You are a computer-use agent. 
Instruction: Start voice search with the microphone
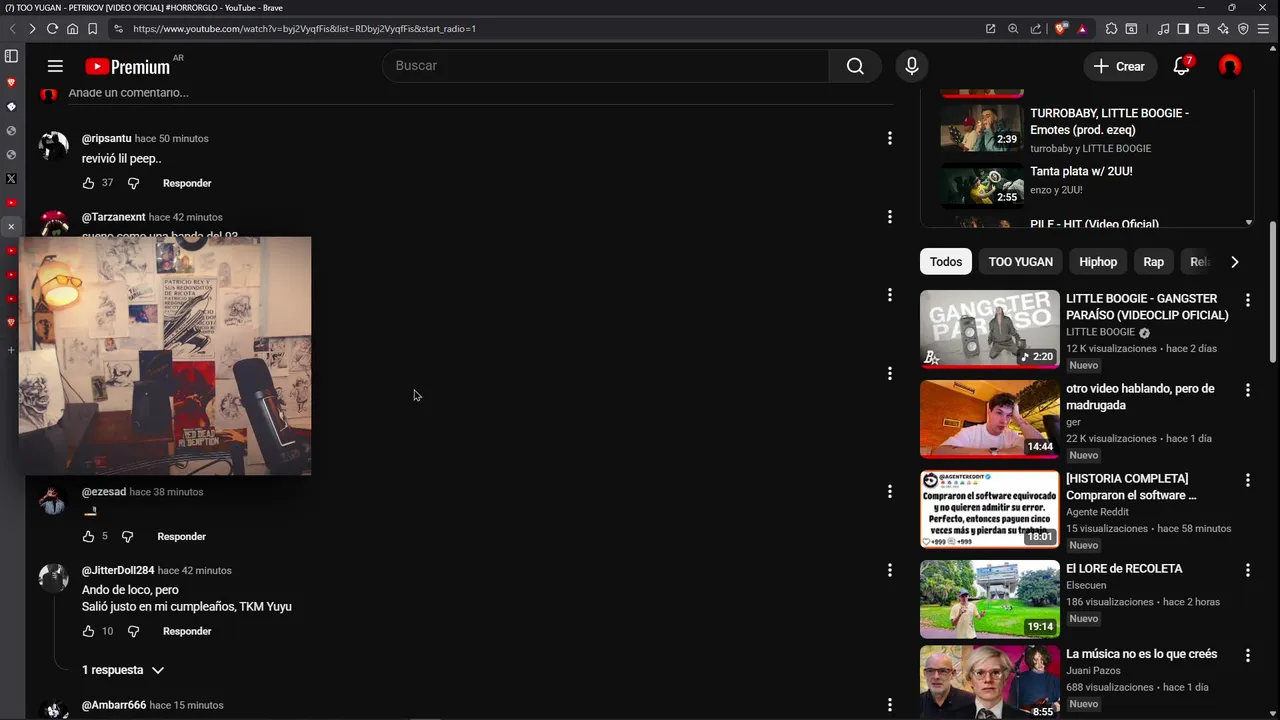[911, 66]
